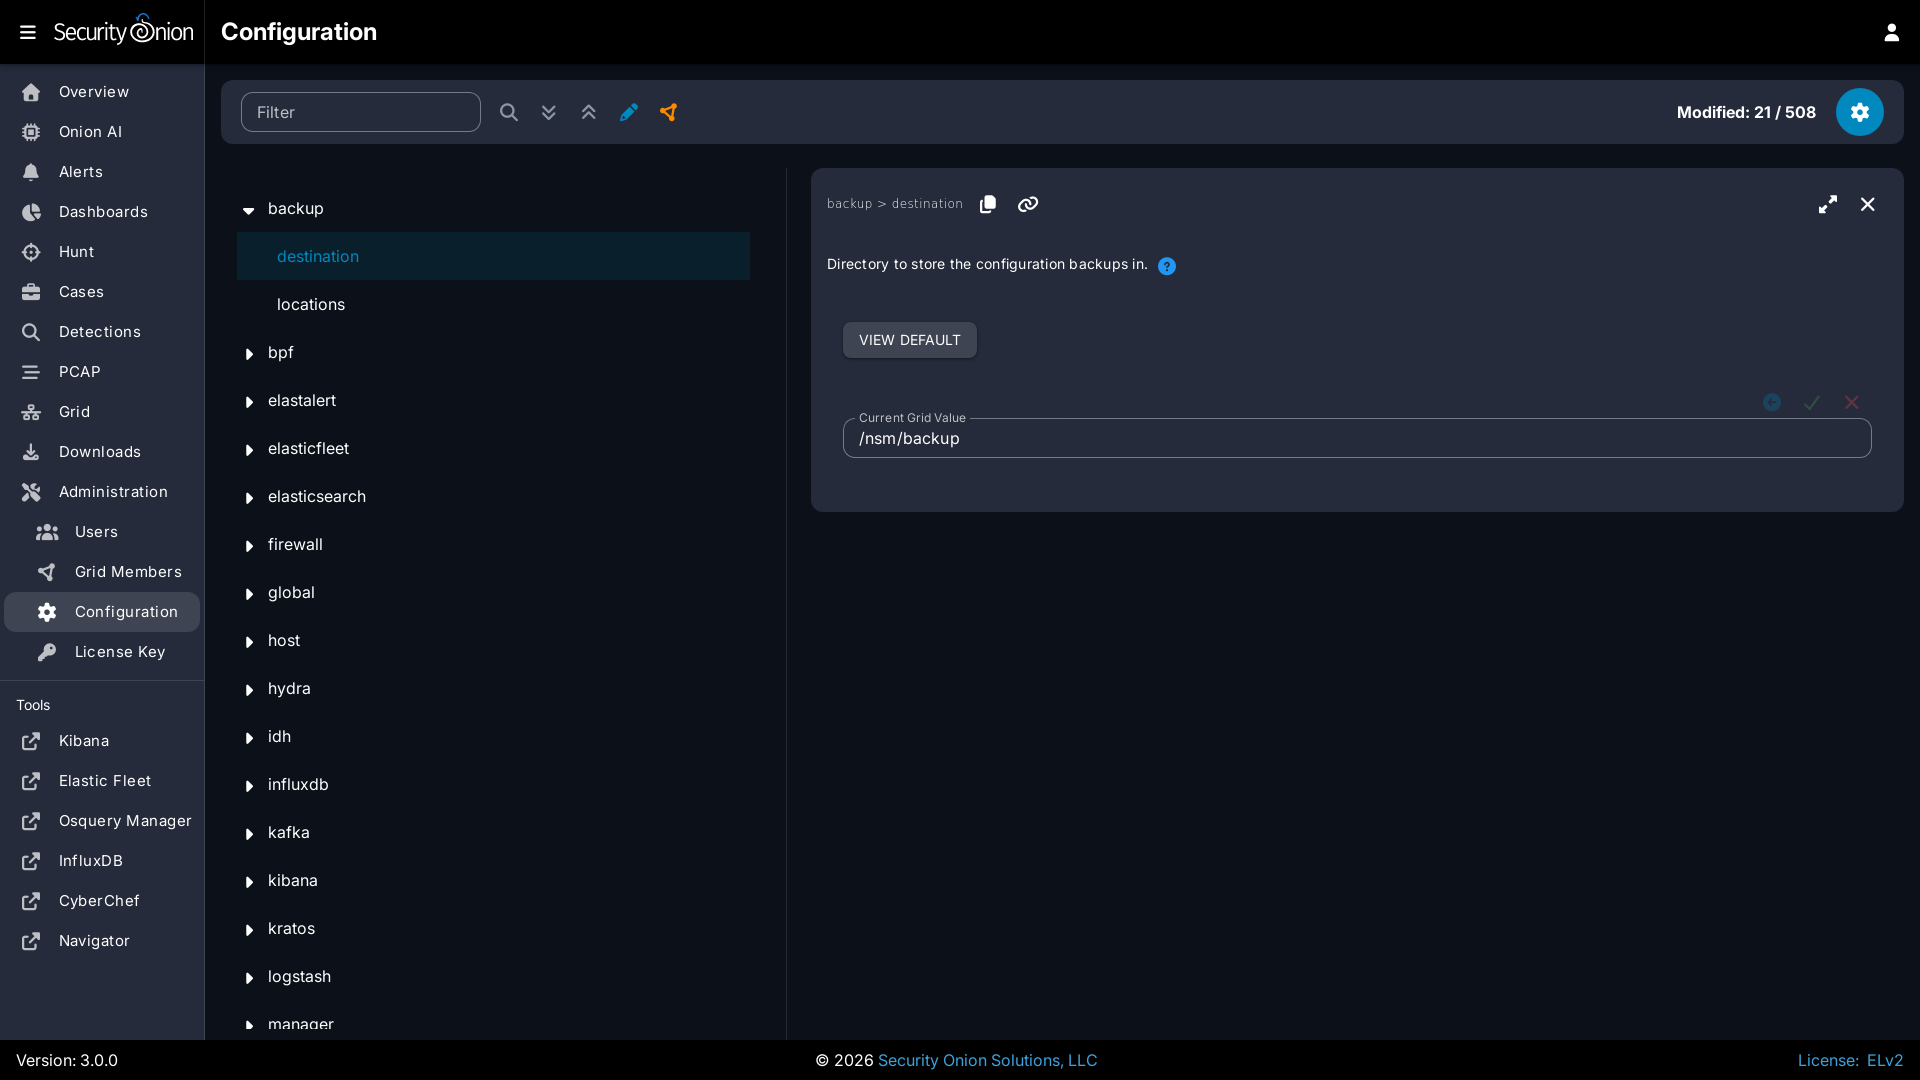Click the chain-link icon next to the breadcrumb
This screenshot has height=1080, width=1920.
1028,204
